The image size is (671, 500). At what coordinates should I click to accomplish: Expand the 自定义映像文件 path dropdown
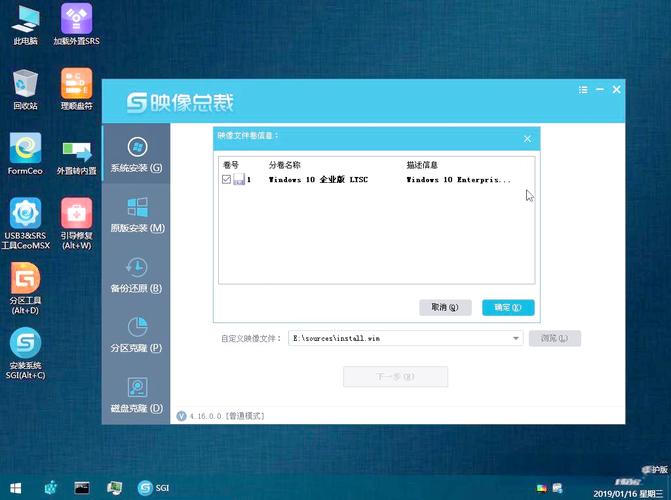point(516,339)
